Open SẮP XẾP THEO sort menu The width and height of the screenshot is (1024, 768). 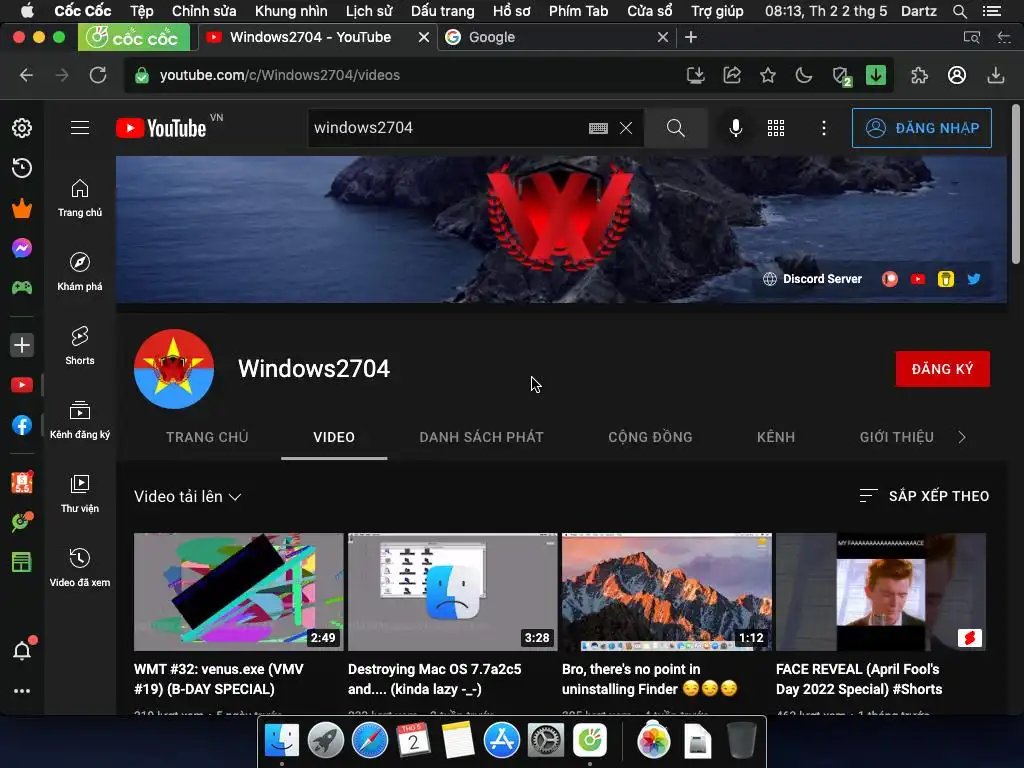tap(924, 496)
